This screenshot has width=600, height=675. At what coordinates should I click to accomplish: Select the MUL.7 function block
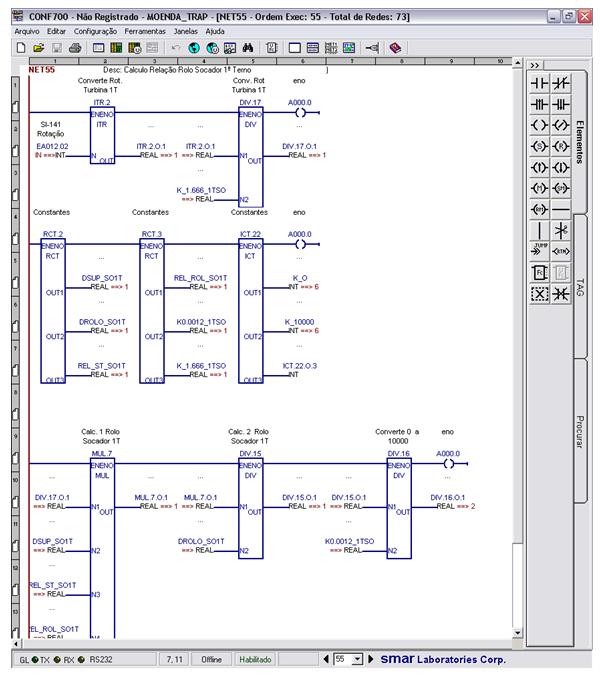pyautogui.click(x=102, y=548)
